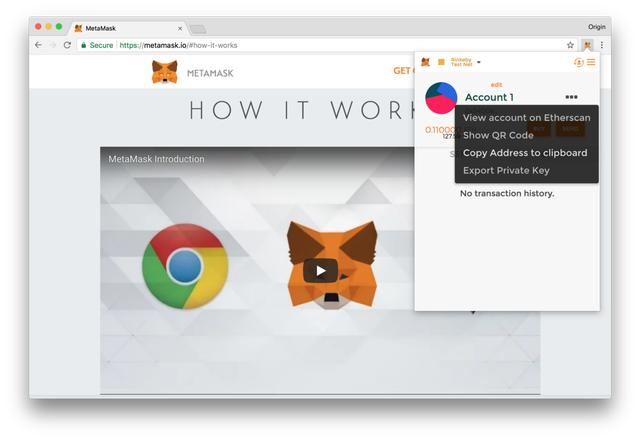
Task: Reload the page
Action: pos(67,45)
